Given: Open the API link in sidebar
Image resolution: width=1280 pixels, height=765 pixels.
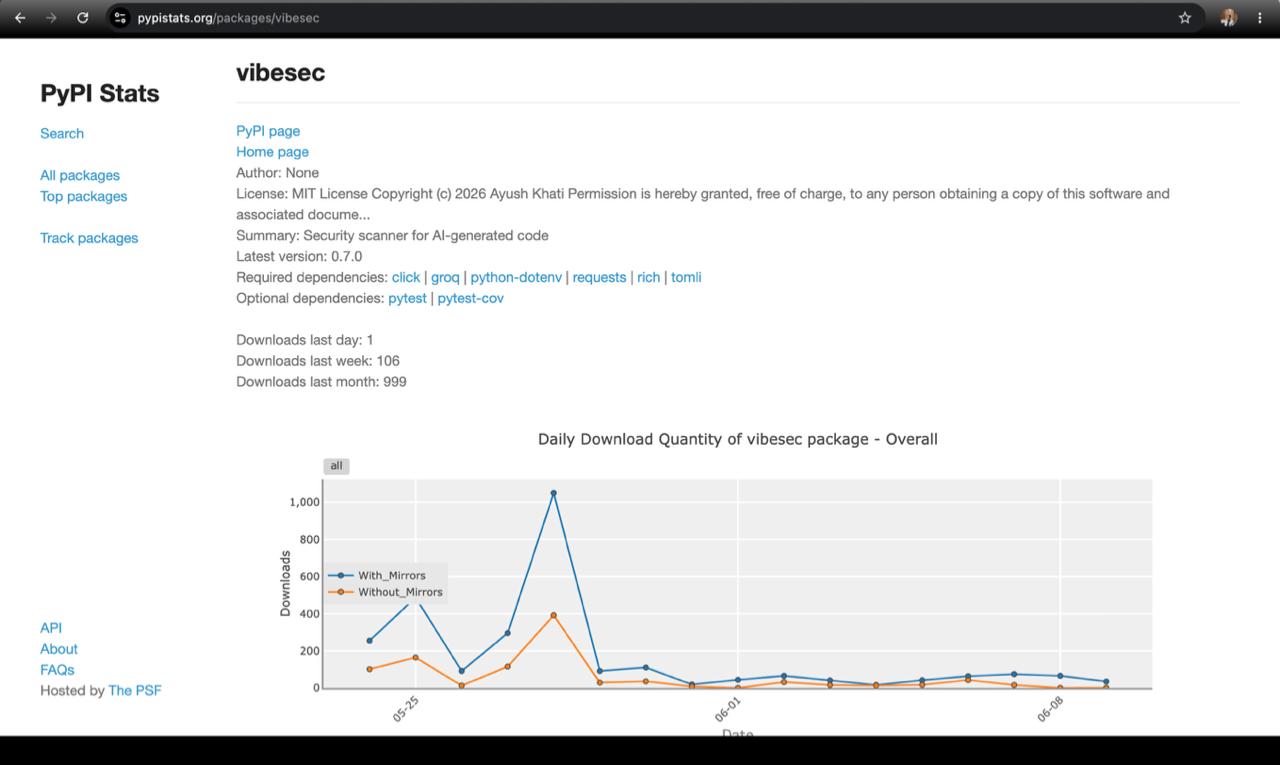Looking at the screenshot, I should (x=51, y=628).
